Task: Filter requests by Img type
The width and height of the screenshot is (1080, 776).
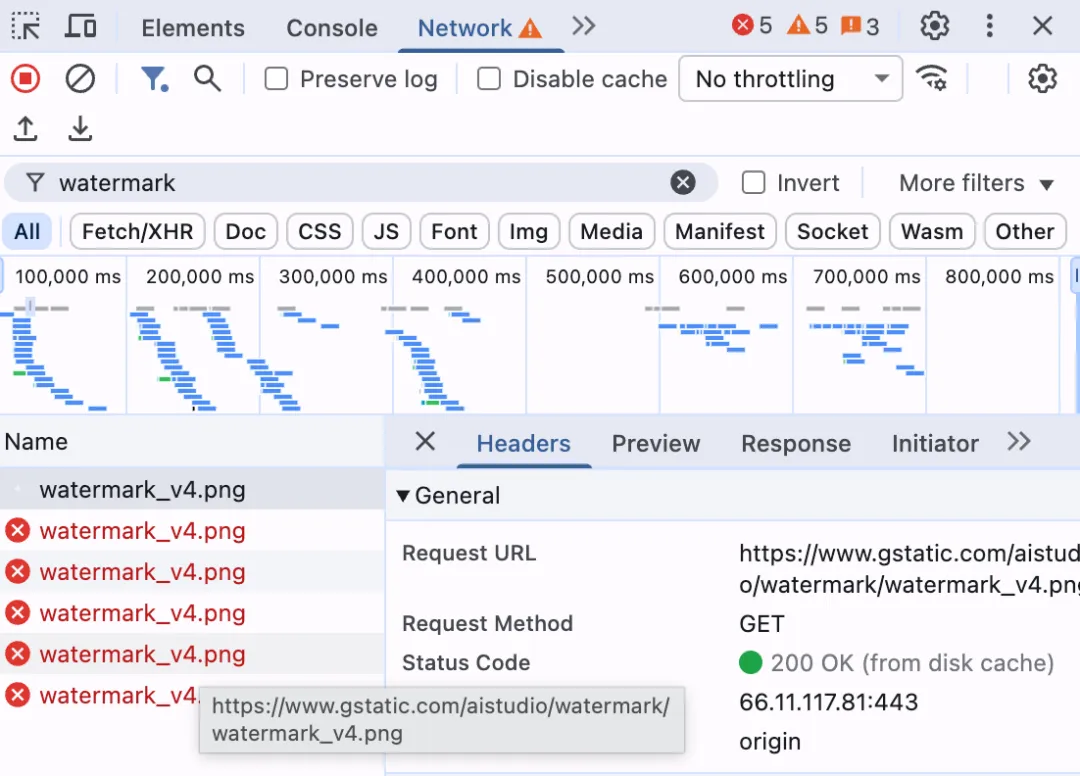Action: [x=528, y=231]
